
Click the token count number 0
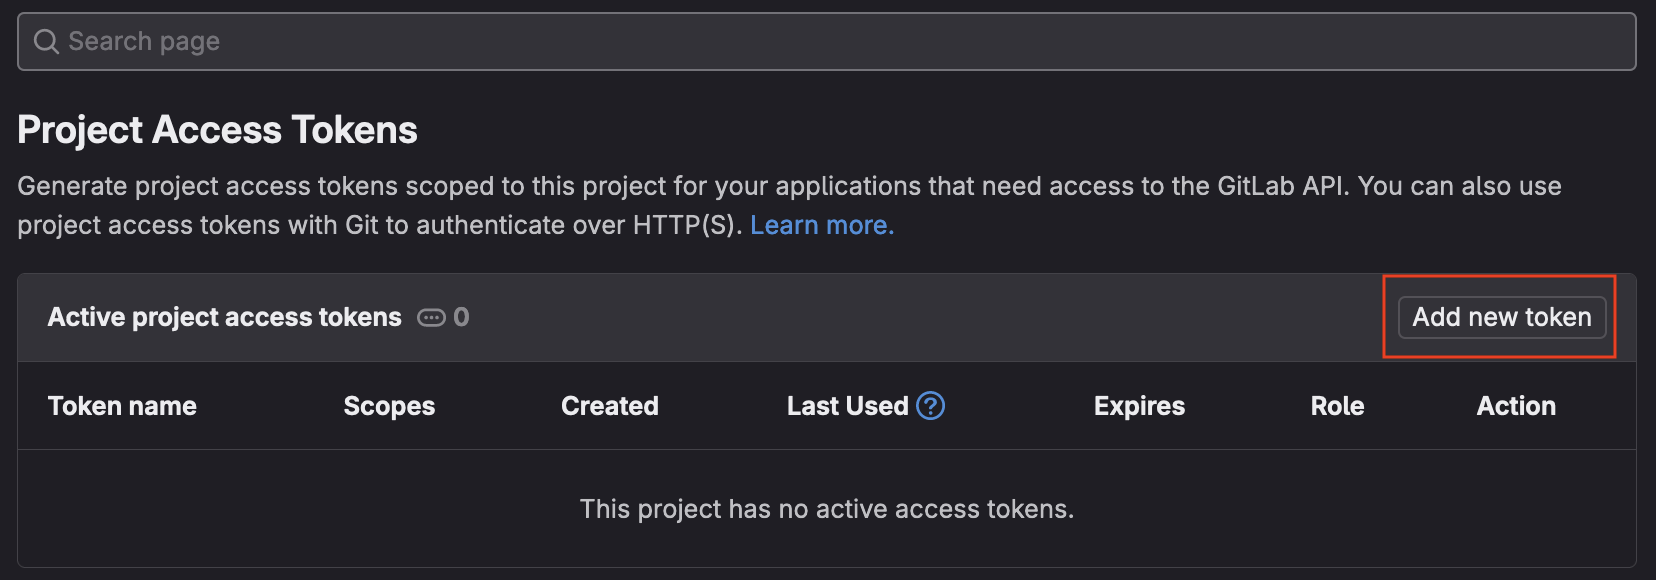point(461,317)
